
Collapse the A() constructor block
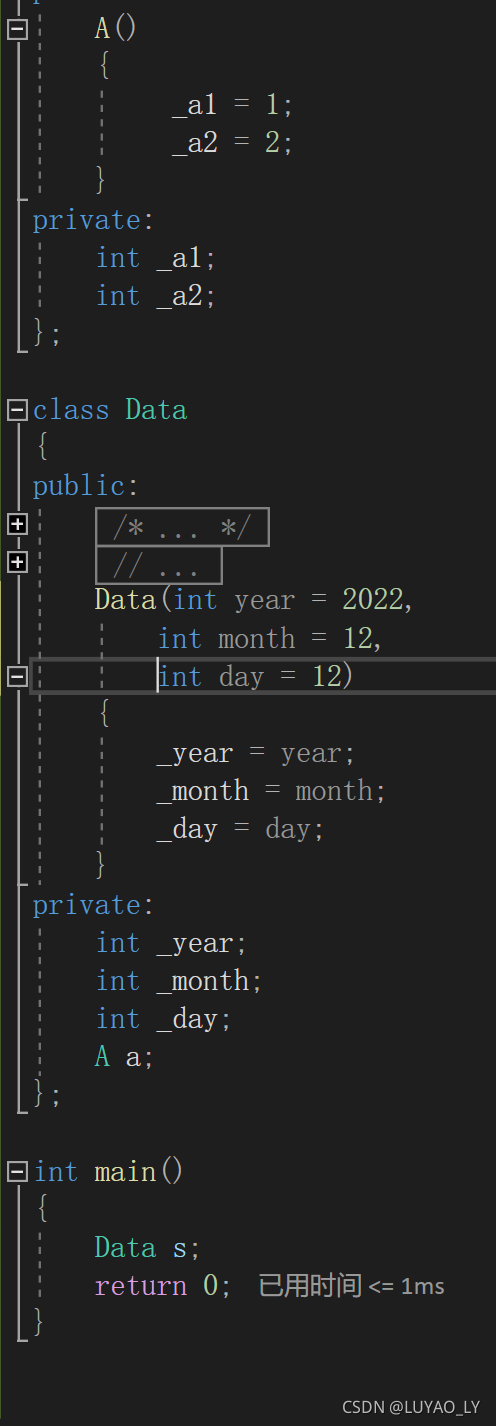coord(16,29)
